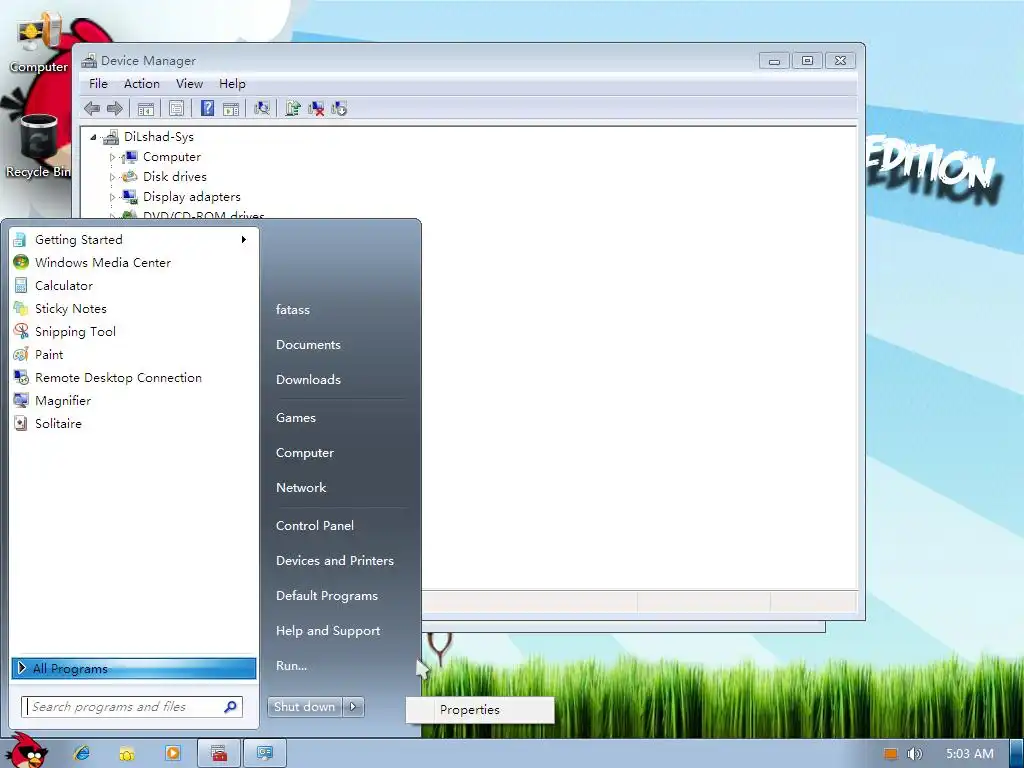The image size is (1024, 768).
Task: Click Scan for hardware changes toolbar icon
Action: 262,108
